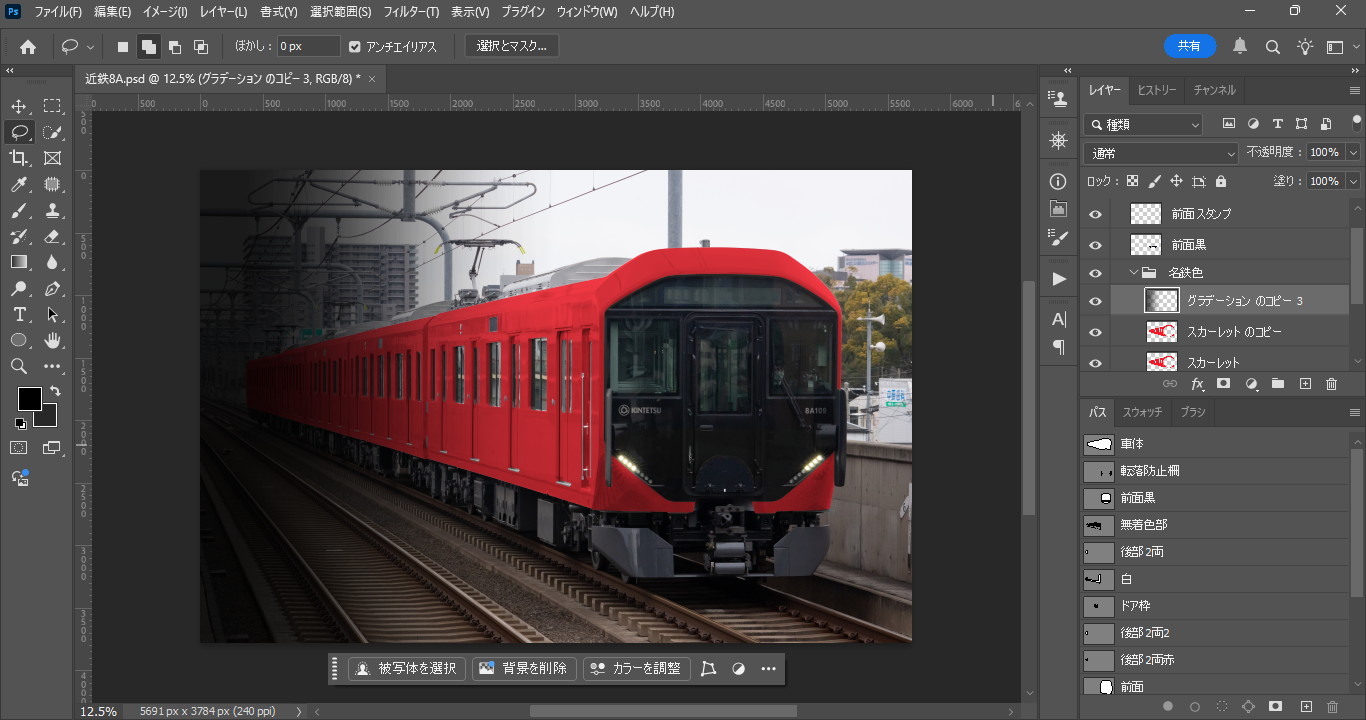Select the 転落防止柵 path
The image size is (1366, 720).
(1149, 471)
